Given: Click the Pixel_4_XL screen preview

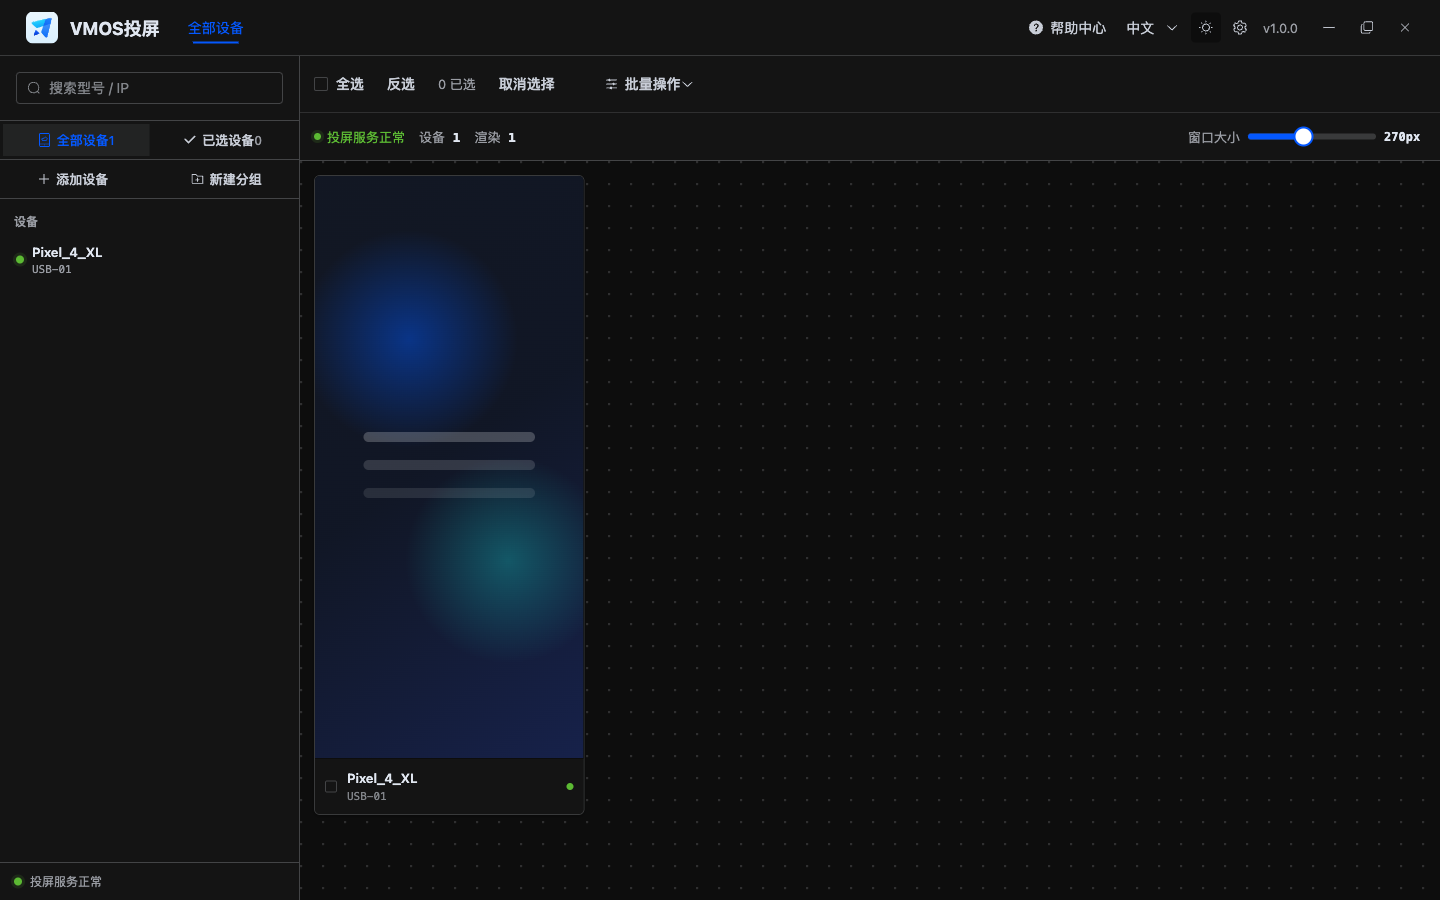Looking at the screenshot, I should [449, 467].
